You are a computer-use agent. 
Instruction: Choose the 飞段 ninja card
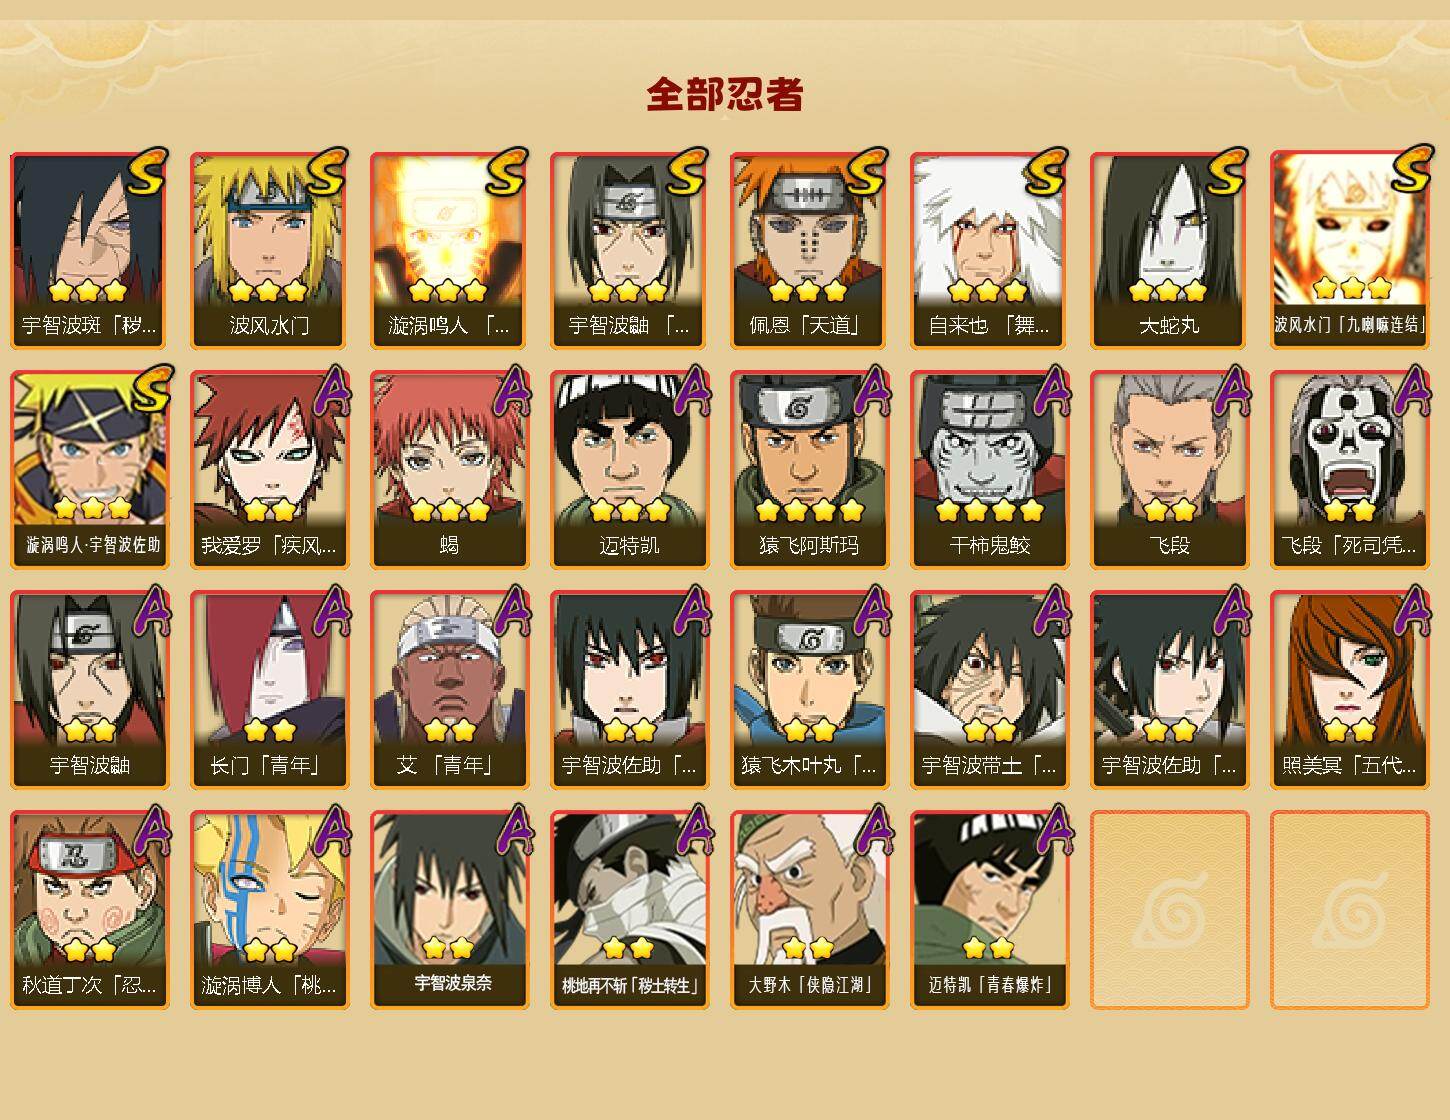[1169, 470]
